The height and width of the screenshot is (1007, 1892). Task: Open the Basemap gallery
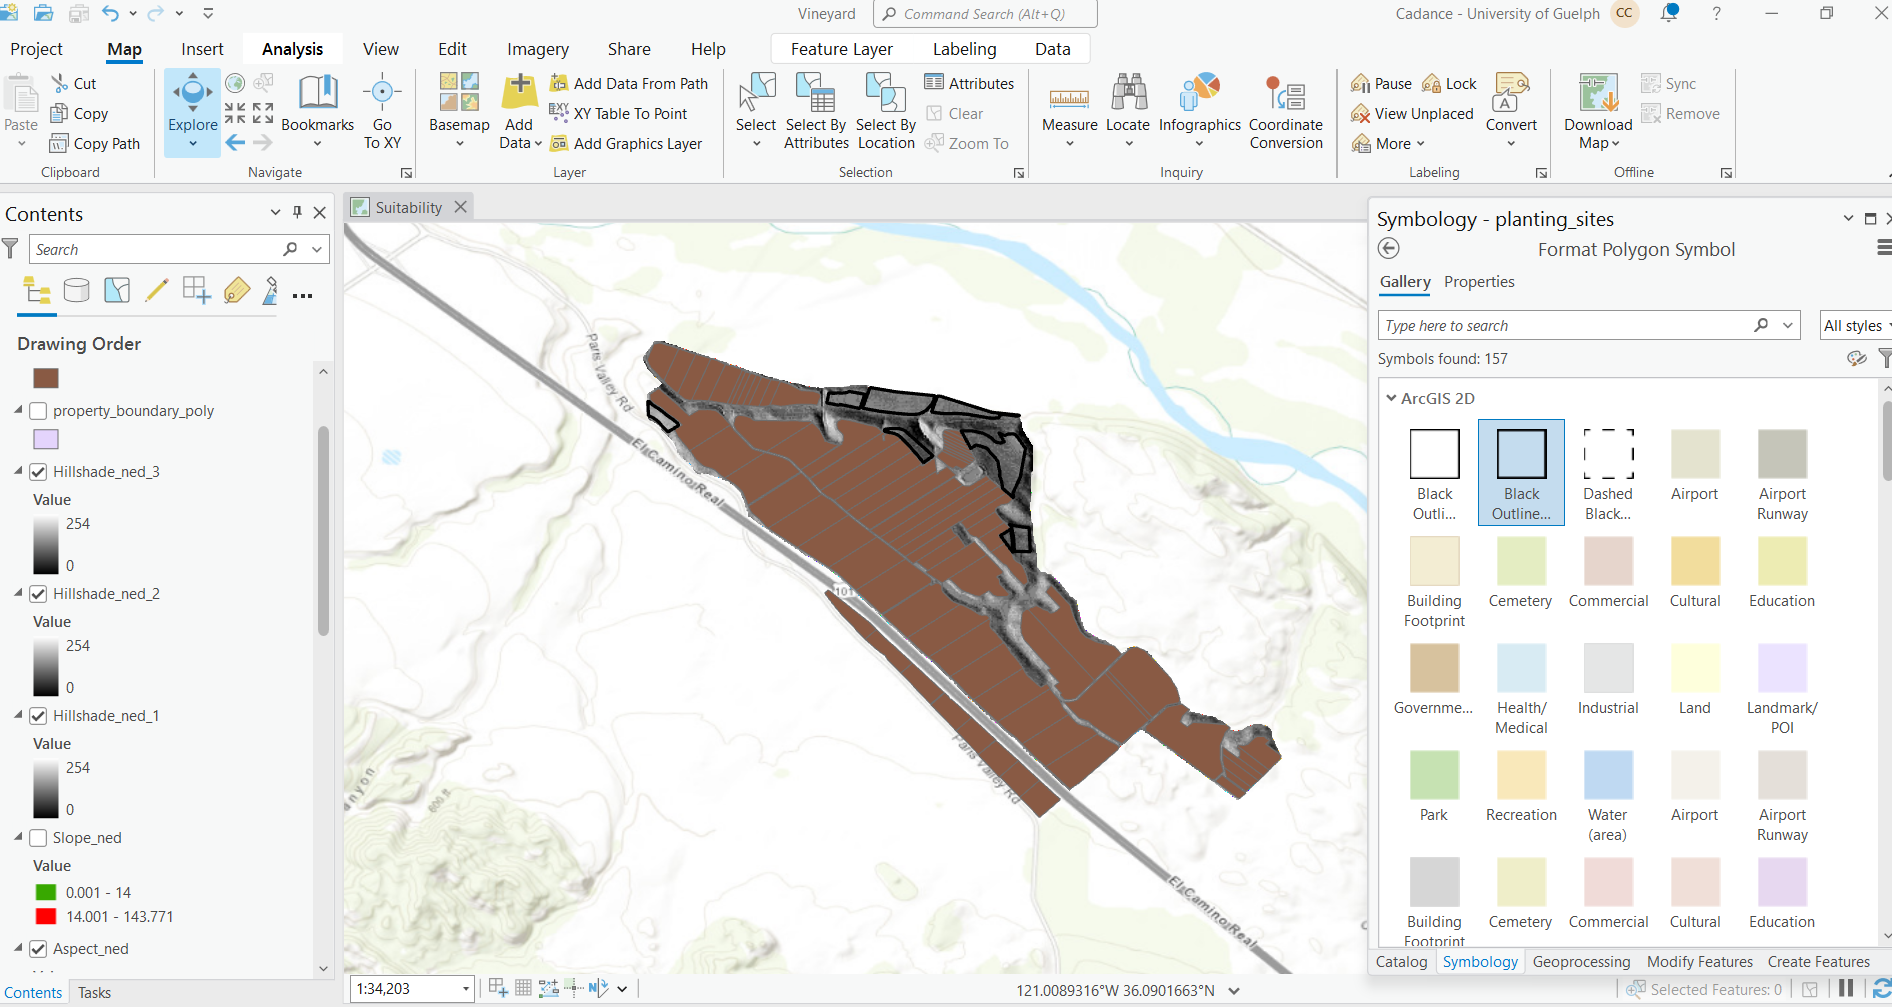[458, 110]
